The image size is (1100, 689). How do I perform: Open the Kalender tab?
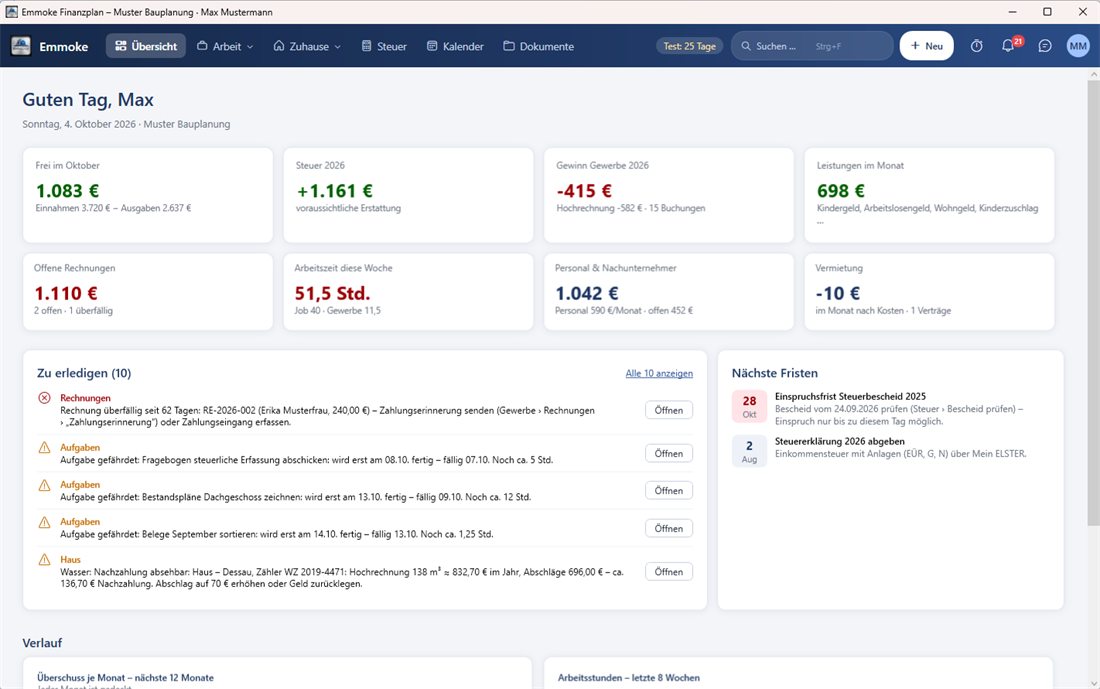[456, 46]
